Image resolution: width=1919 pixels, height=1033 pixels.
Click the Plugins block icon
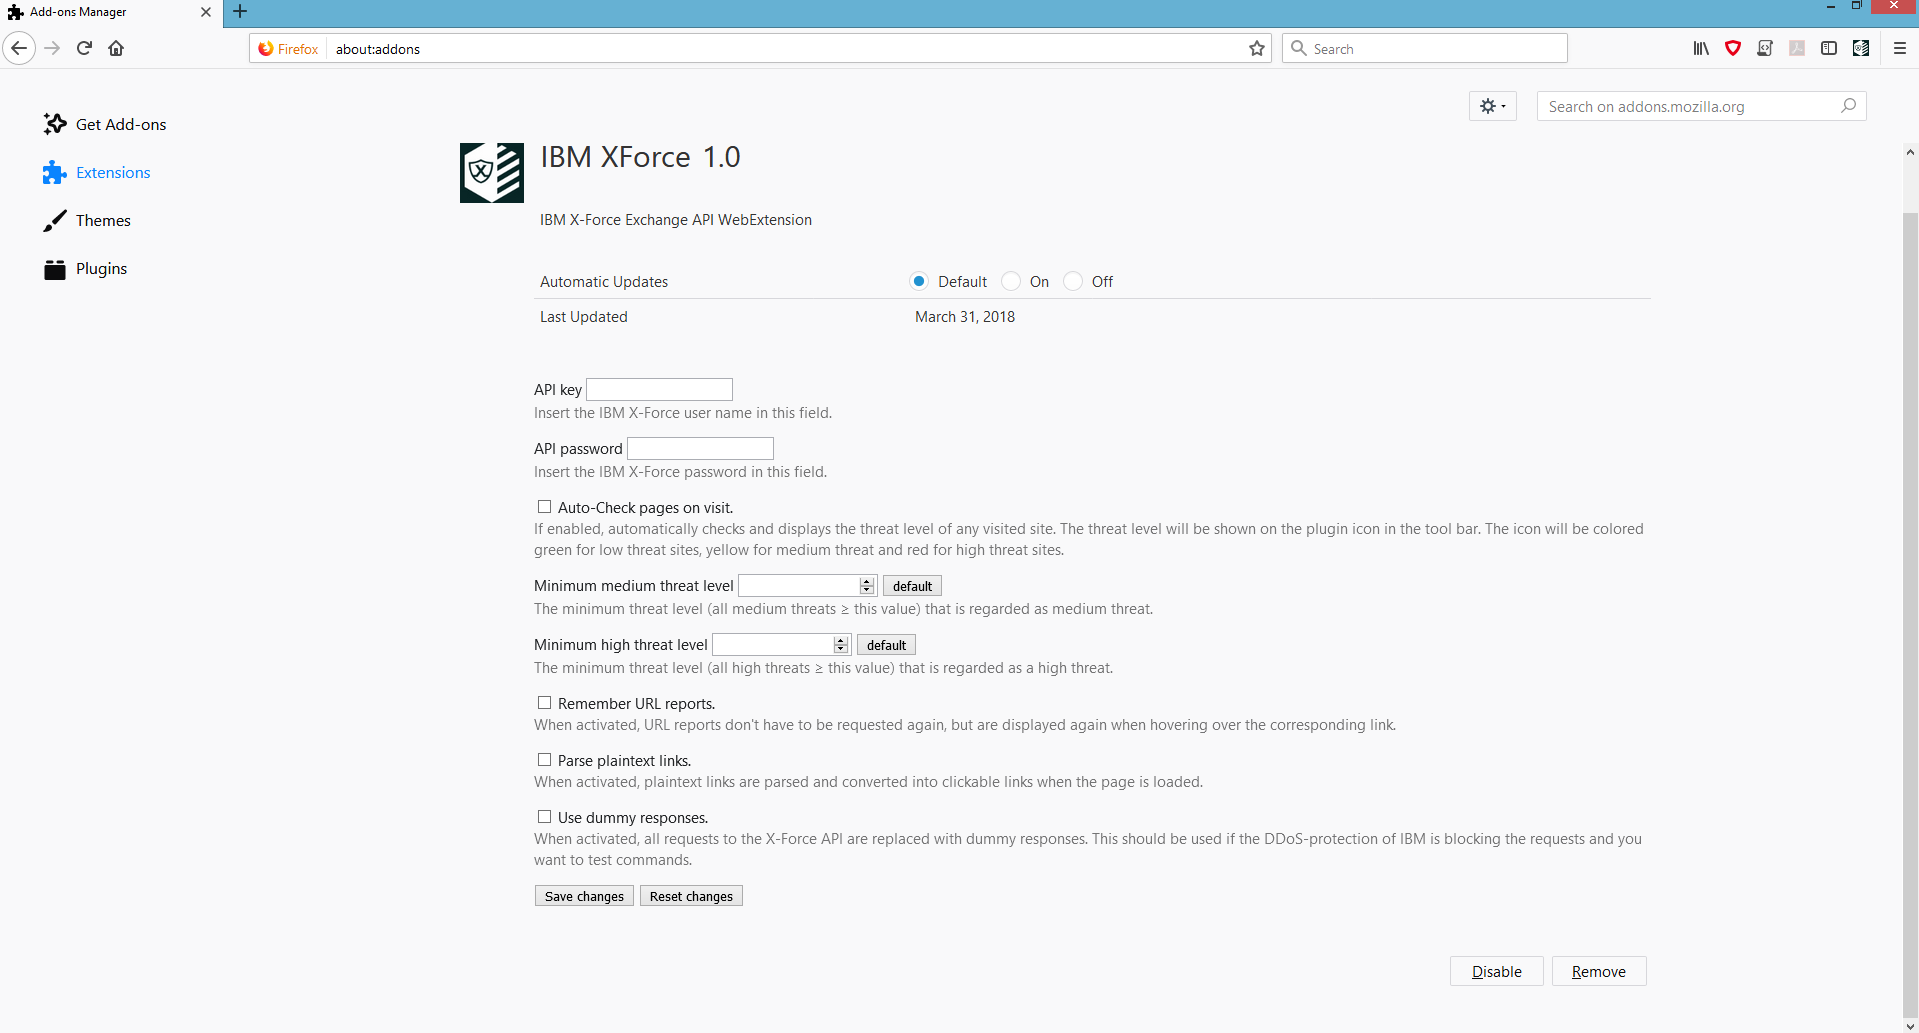[55, 269]
